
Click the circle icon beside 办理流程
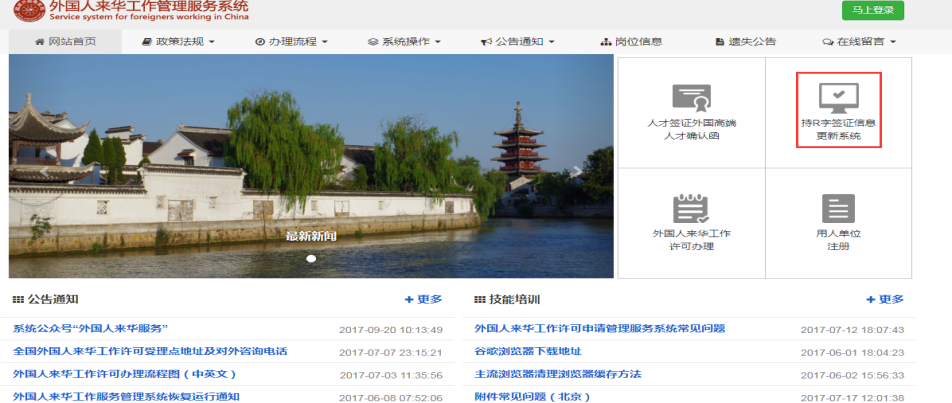[260, 42]
